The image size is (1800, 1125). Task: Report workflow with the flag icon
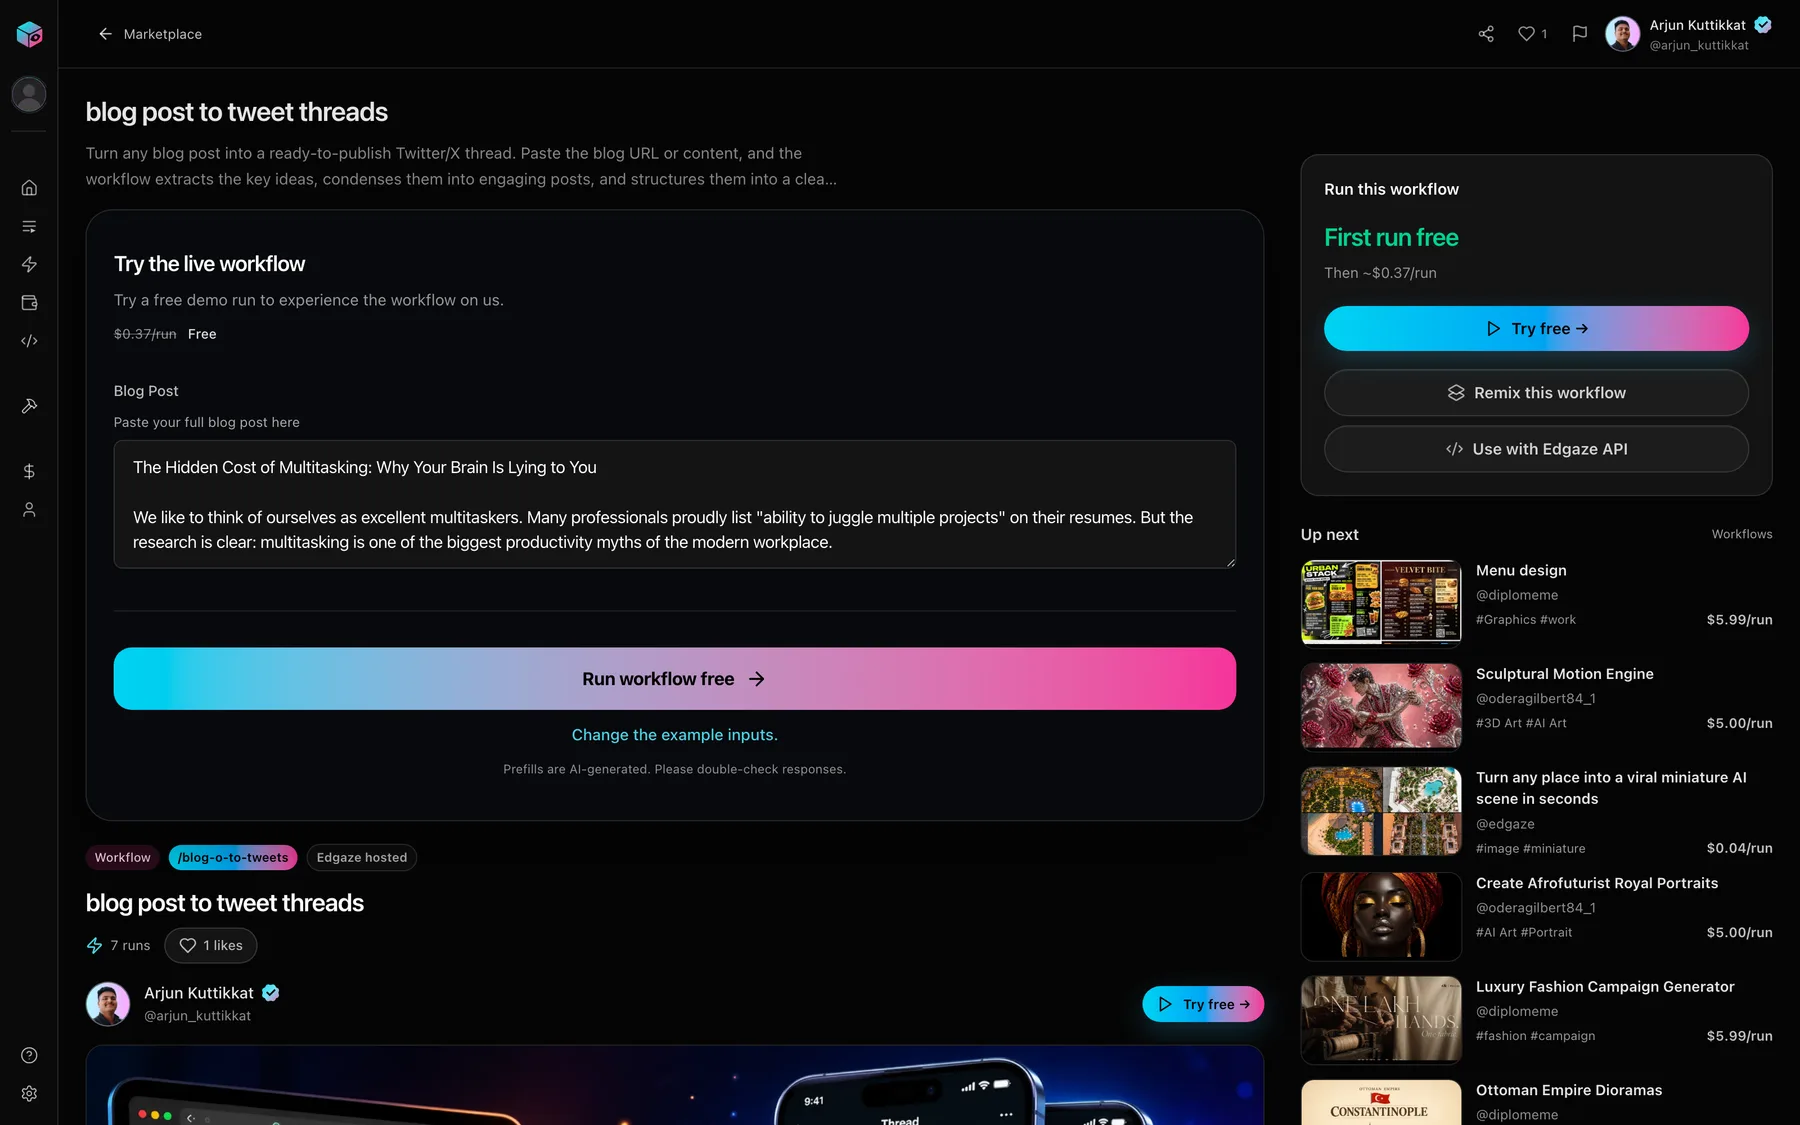(x=1579, y=34)
